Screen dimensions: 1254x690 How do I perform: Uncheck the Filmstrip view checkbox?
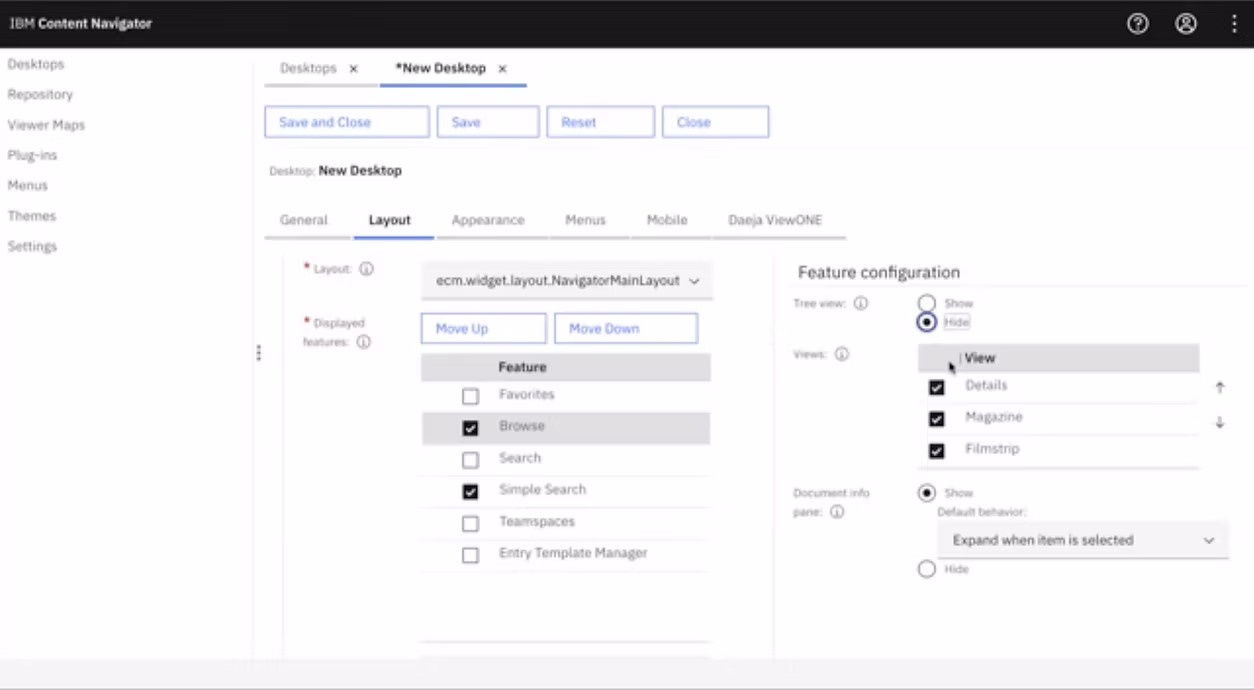click(x=936, y=451)
